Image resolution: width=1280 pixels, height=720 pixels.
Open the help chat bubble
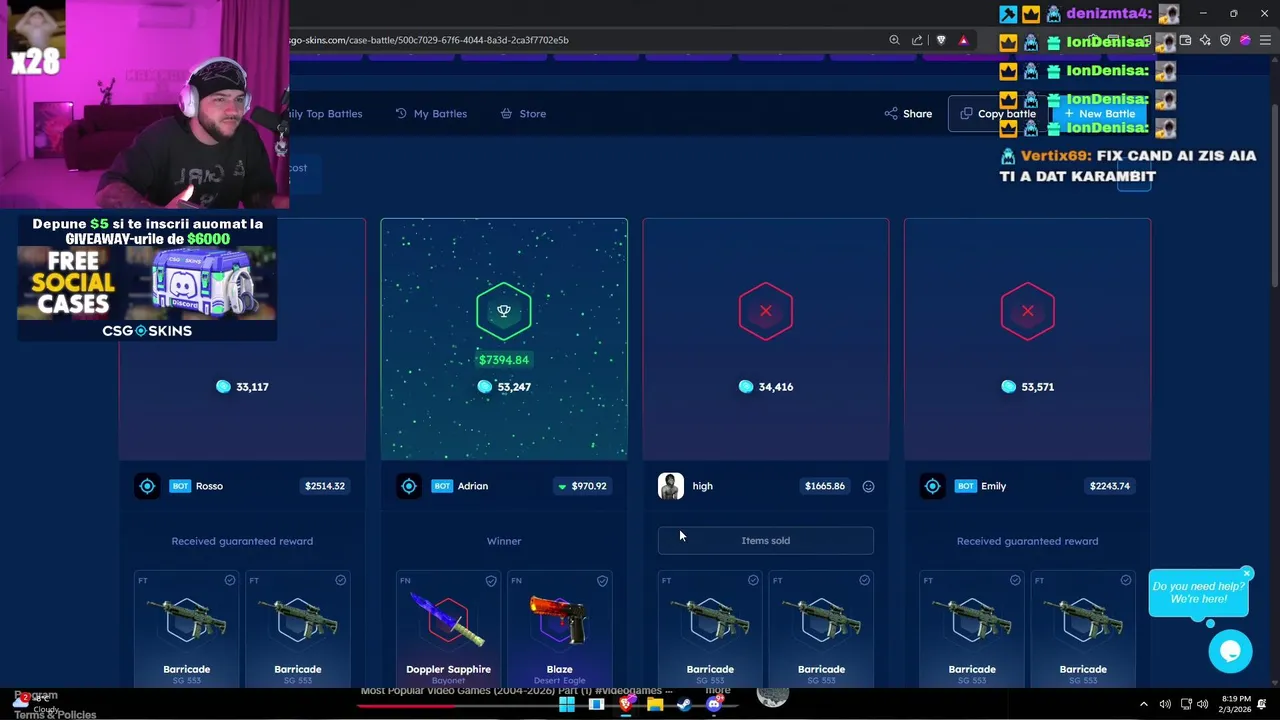point(1230,652)
